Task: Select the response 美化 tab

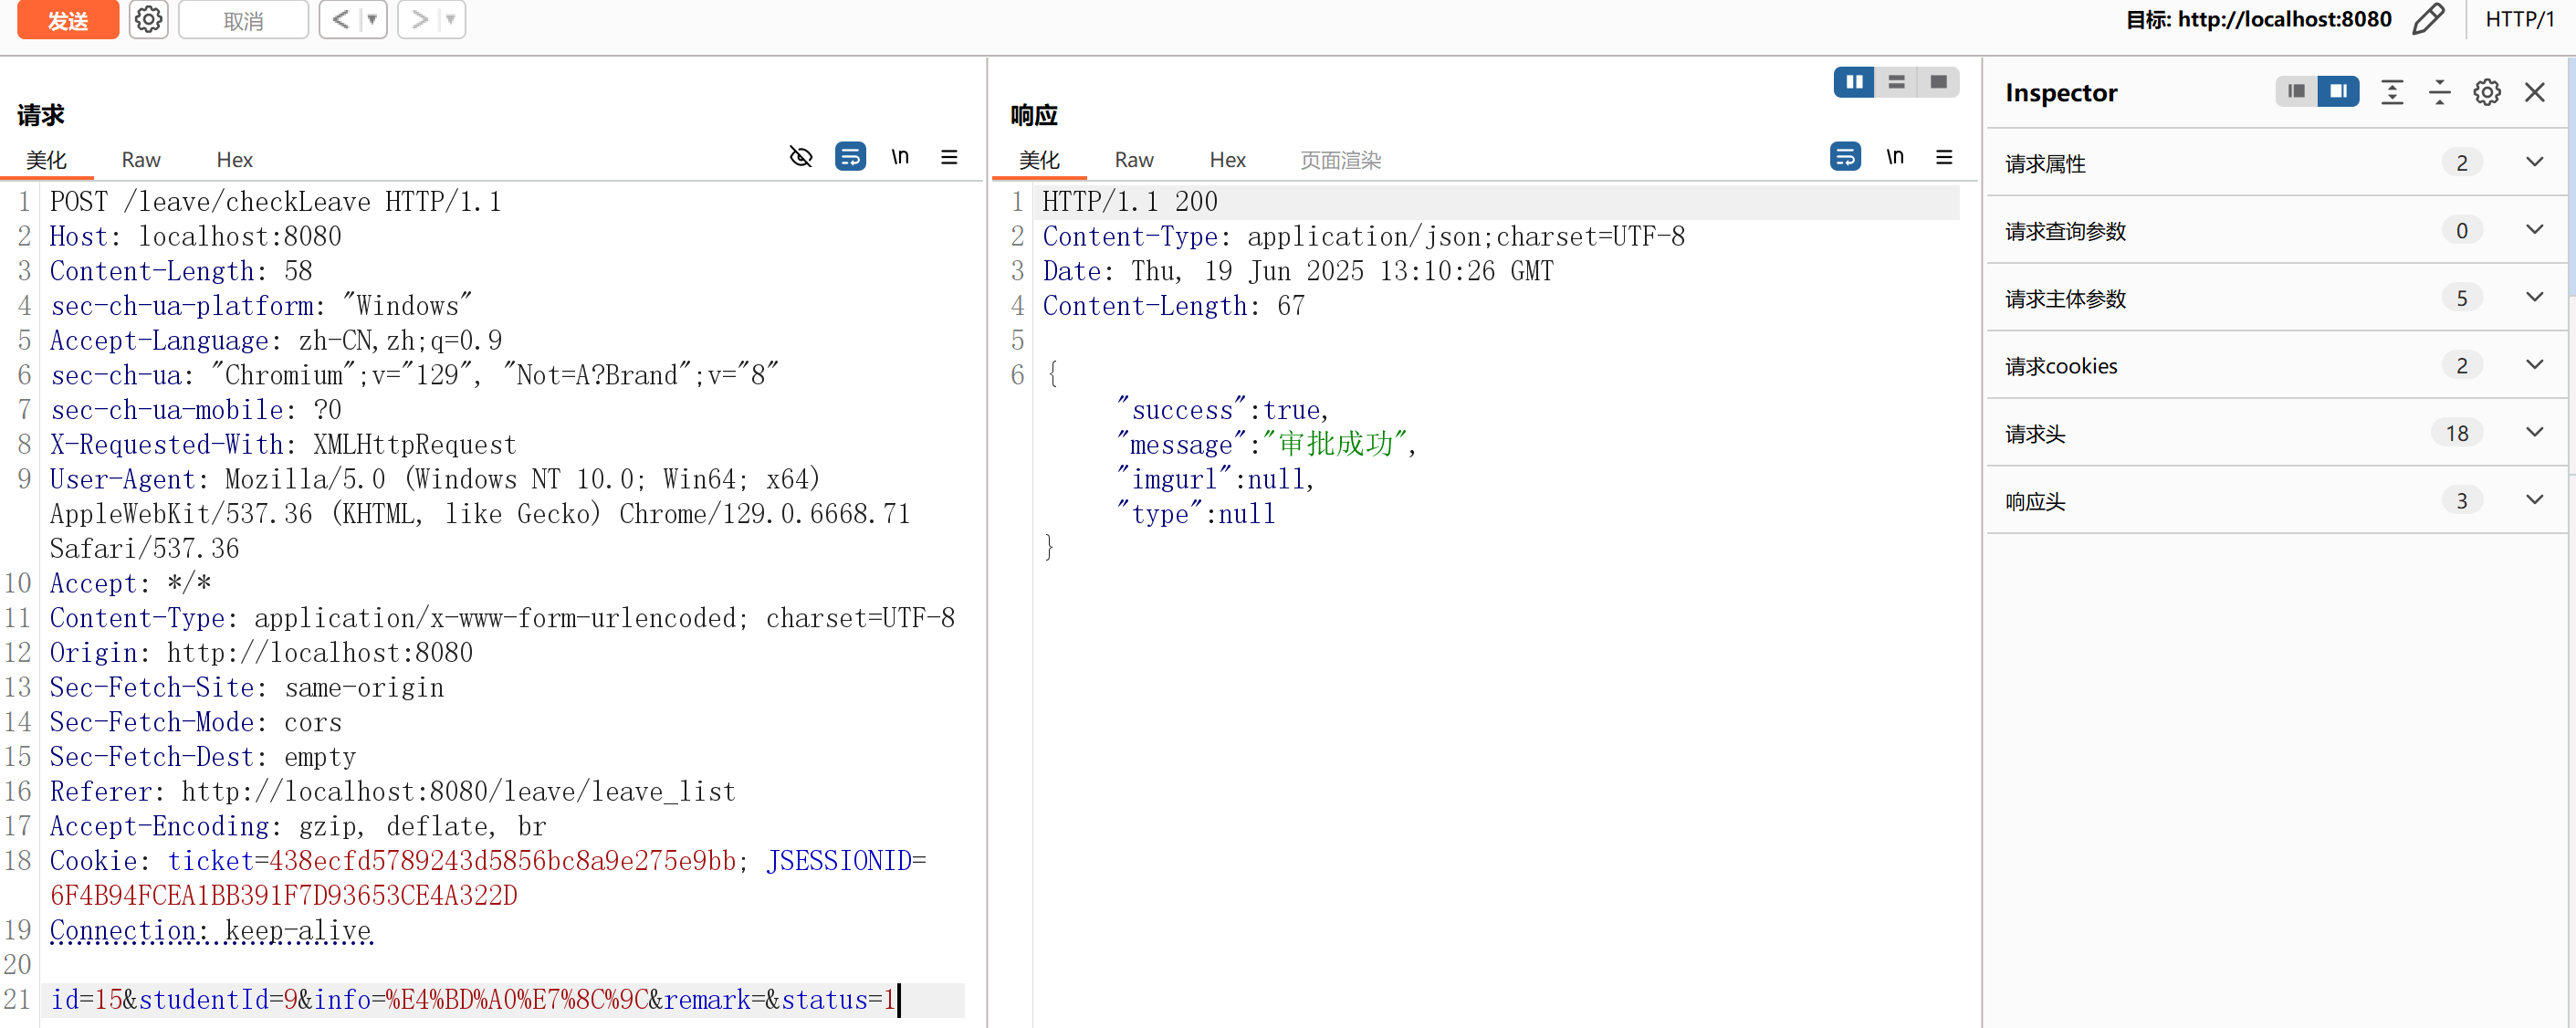Action: point(1039,159)
